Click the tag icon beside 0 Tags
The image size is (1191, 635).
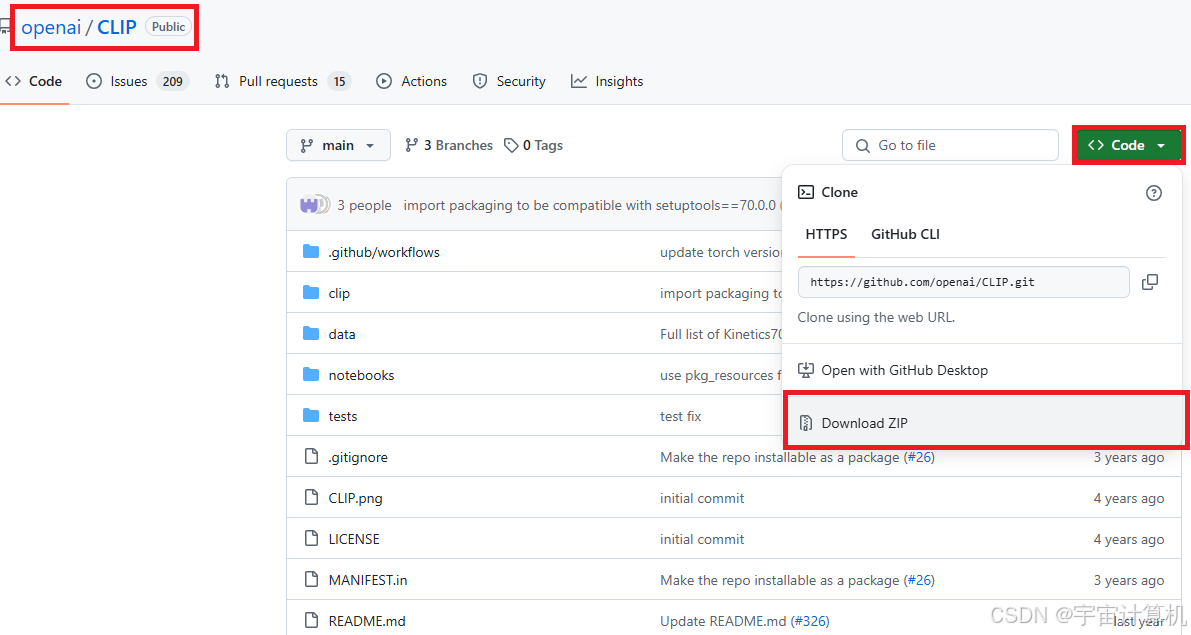click(x=511, y=145)
